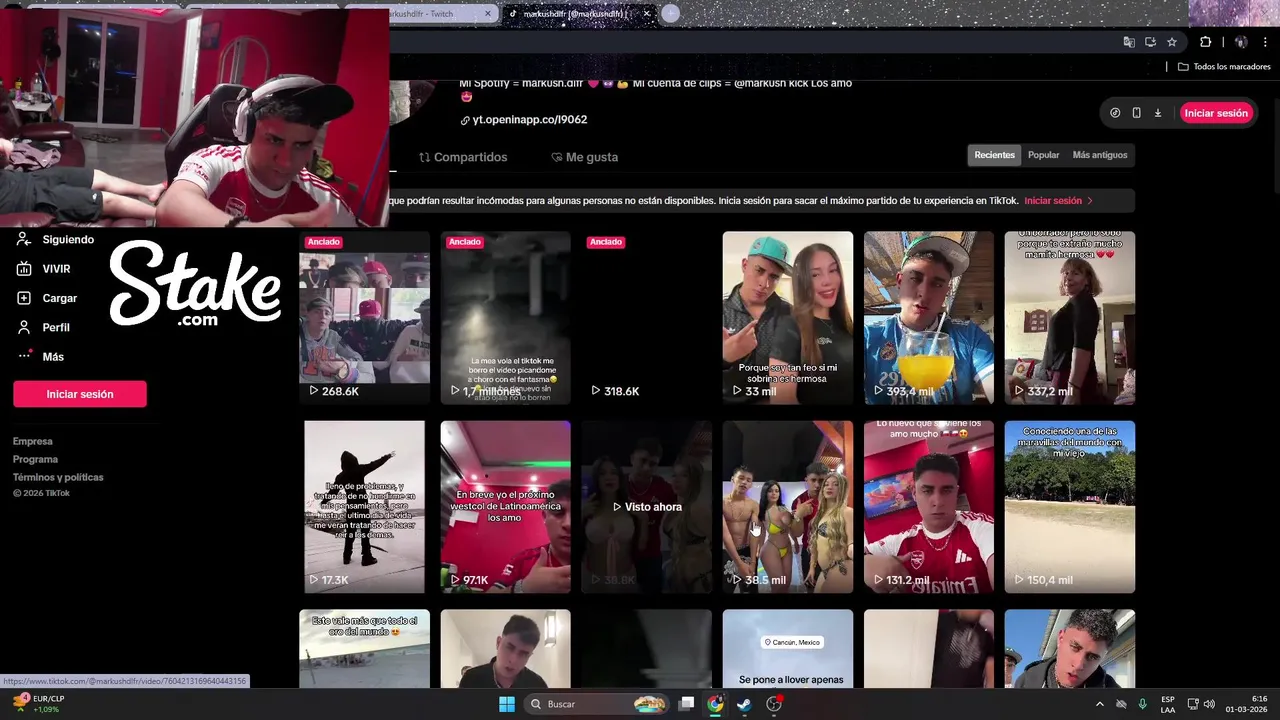Open the volume control in system tray
Image resolution: width=1280 pixels, height=720 pixels.
(x=1209, y=704)
